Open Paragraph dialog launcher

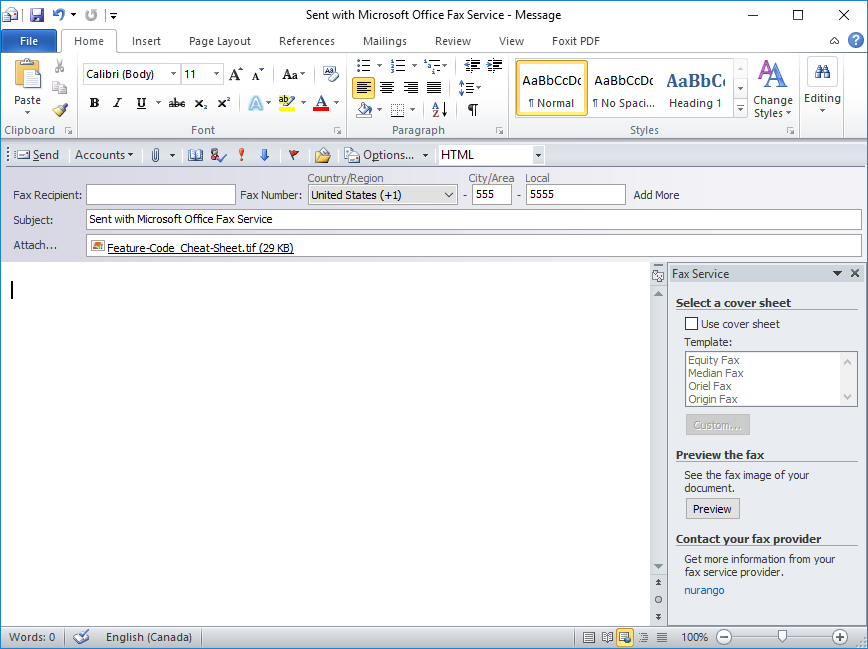[x=499, y=131]
